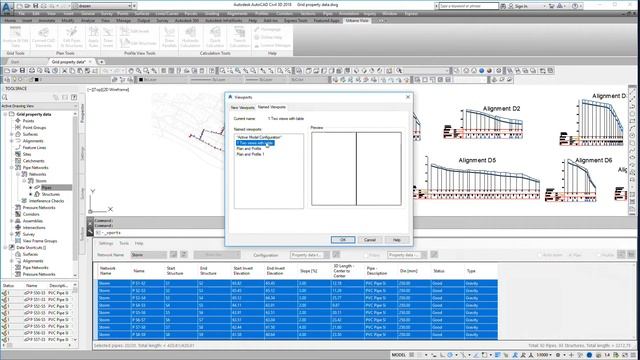Open the Urbano View ribbon tab
This screenshot has height=360, width=640.
(x=357, y=20)
